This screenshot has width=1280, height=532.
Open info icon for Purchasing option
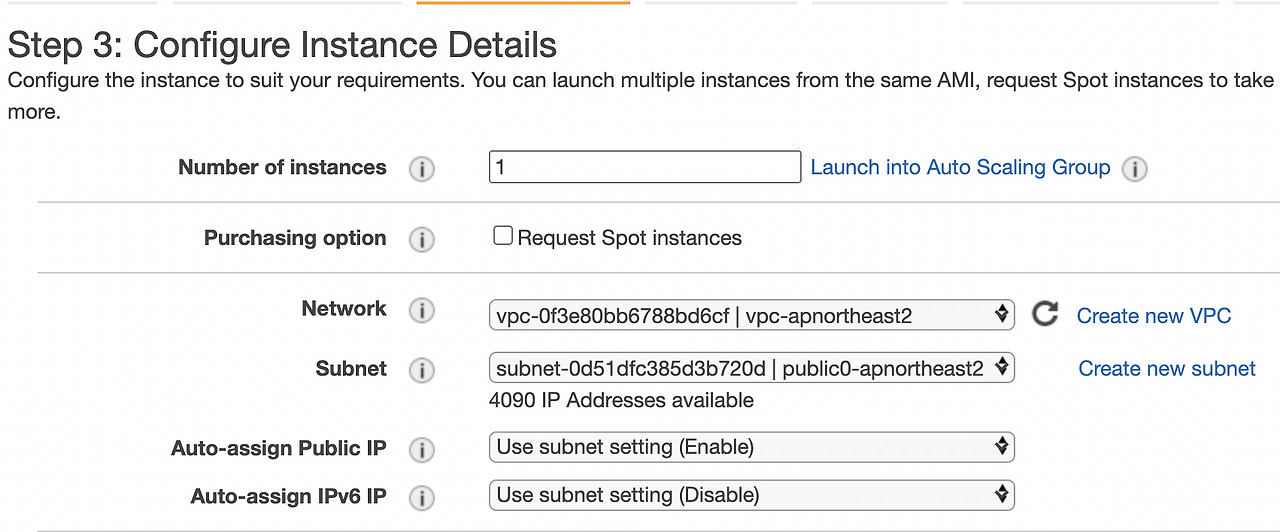(422, 240)
